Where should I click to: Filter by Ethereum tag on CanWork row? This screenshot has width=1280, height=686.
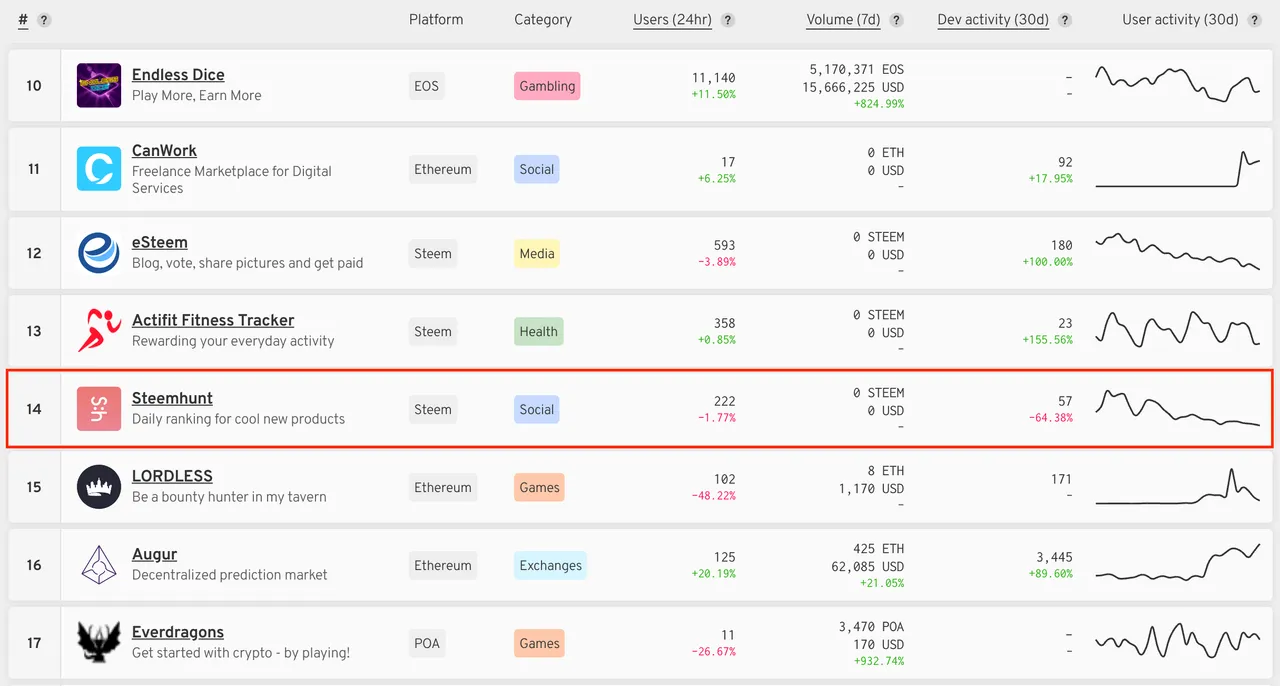click(x=443, y=170)
